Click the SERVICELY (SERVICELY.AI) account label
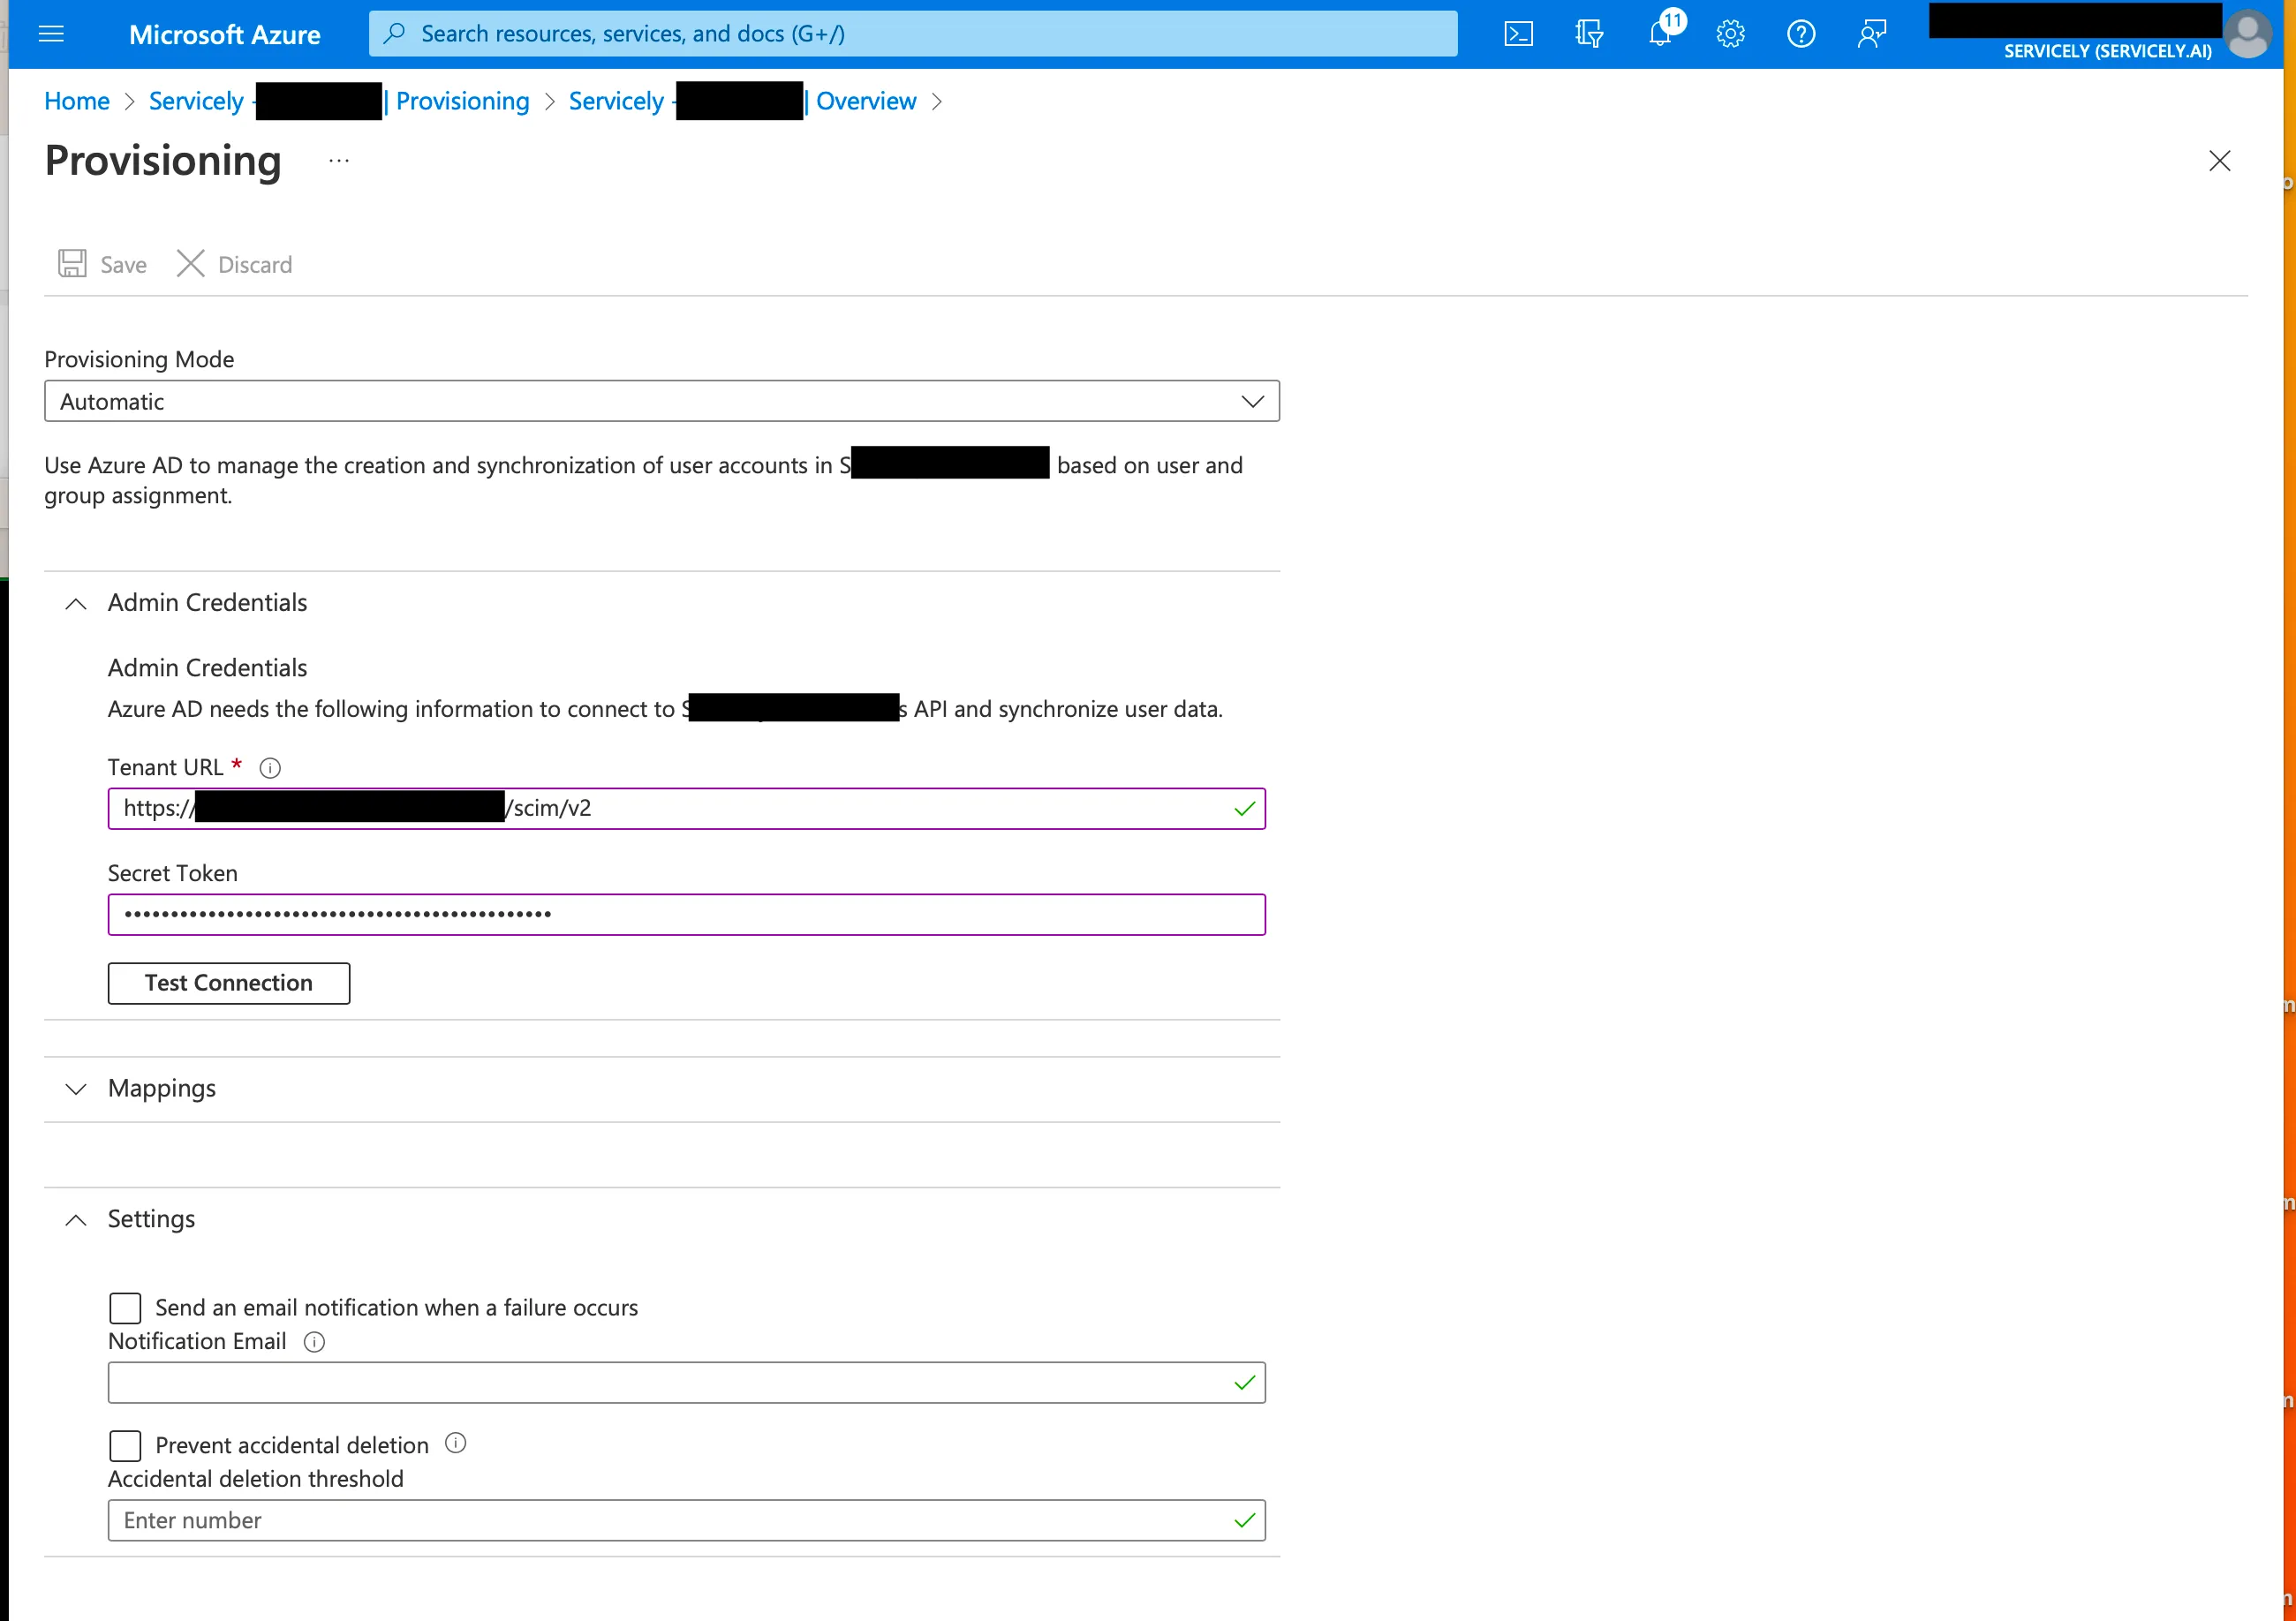 click(2107, 51)
